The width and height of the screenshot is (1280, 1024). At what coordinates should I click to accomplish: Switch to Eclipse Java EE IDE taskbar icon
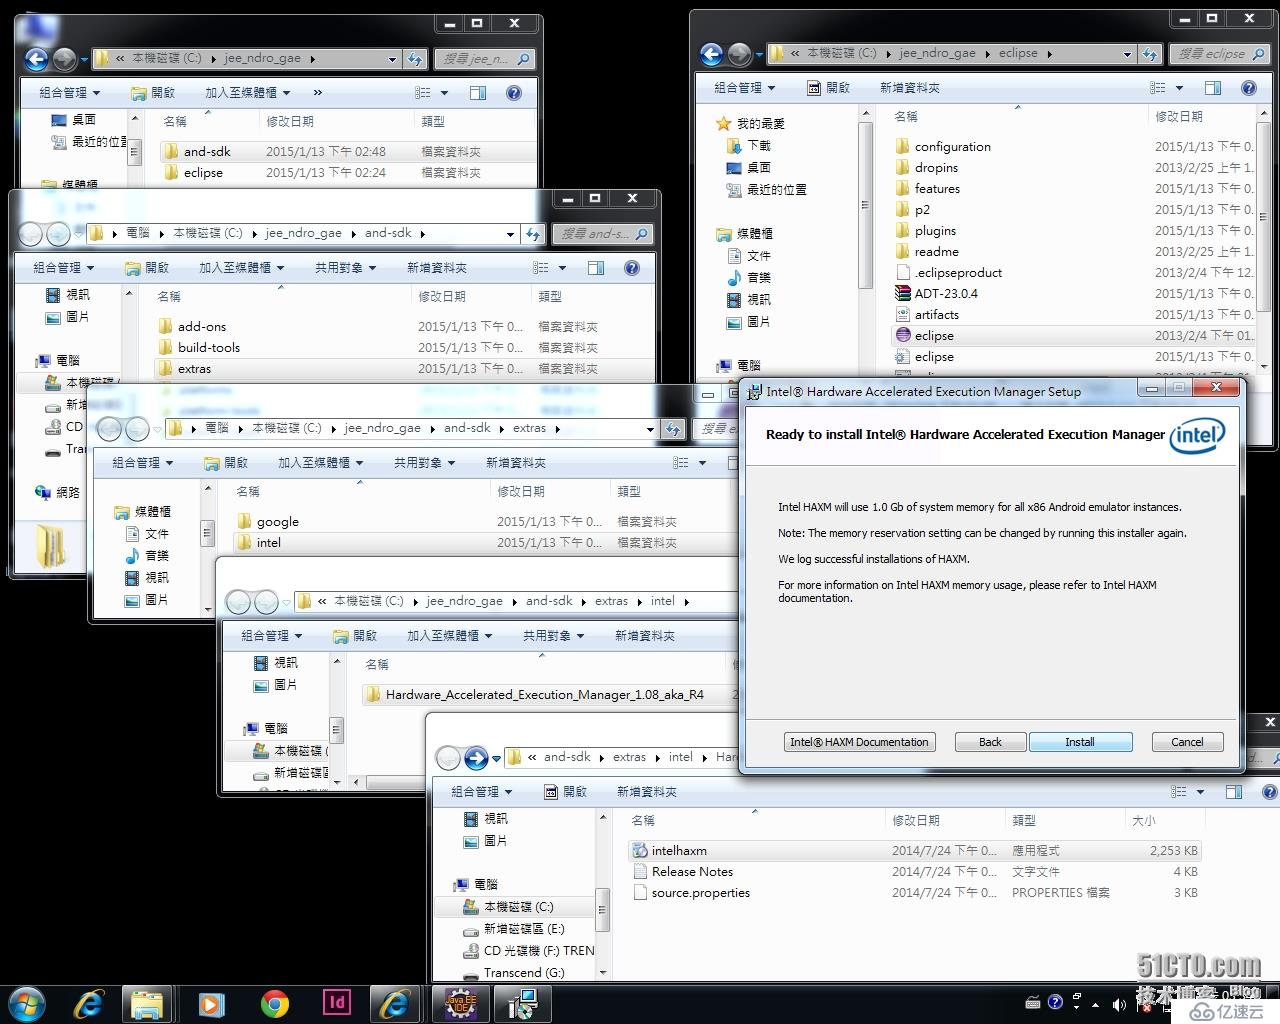460,1003
